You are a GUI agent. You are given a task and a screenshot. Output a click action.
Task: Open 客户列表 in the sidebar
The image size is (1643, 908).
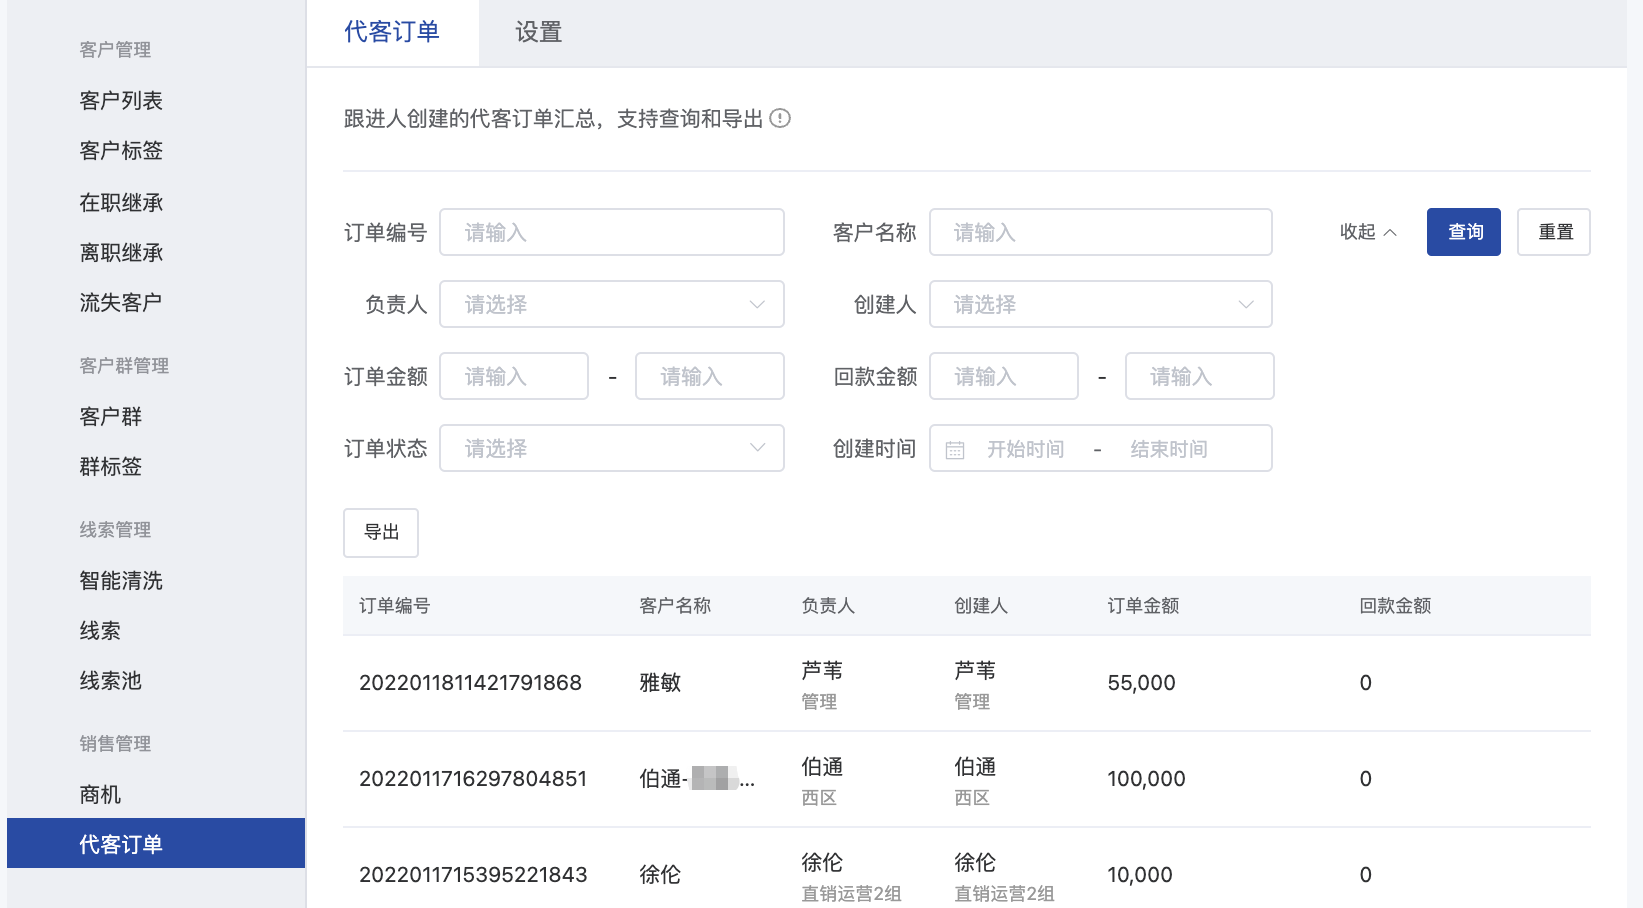[121, 100]
